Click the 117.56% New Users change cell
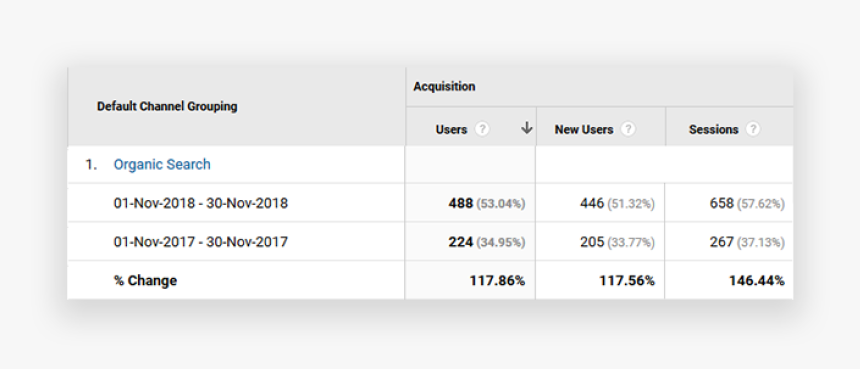 click(x=627, y=281)
